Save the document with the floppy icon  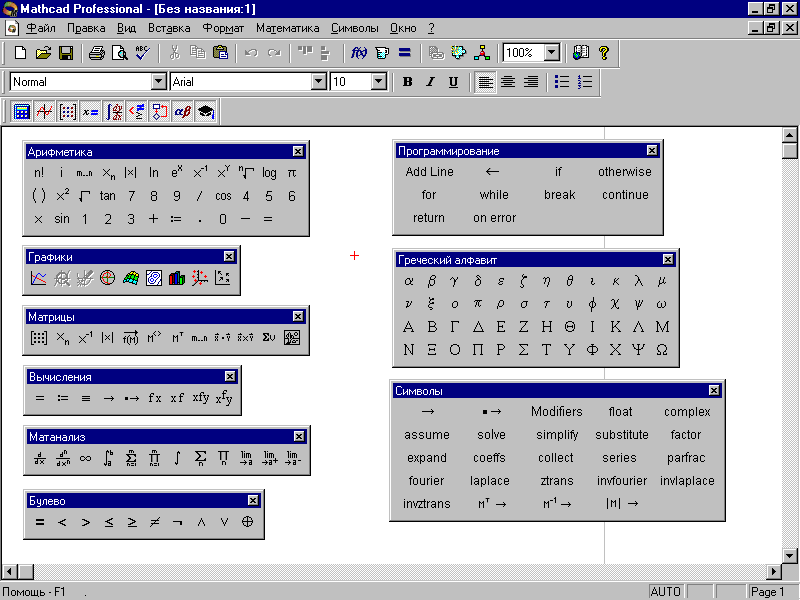66,53
